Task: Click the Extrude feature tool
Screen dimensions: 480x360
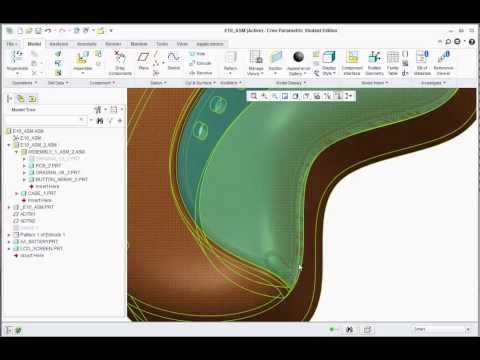Action: 200,63
